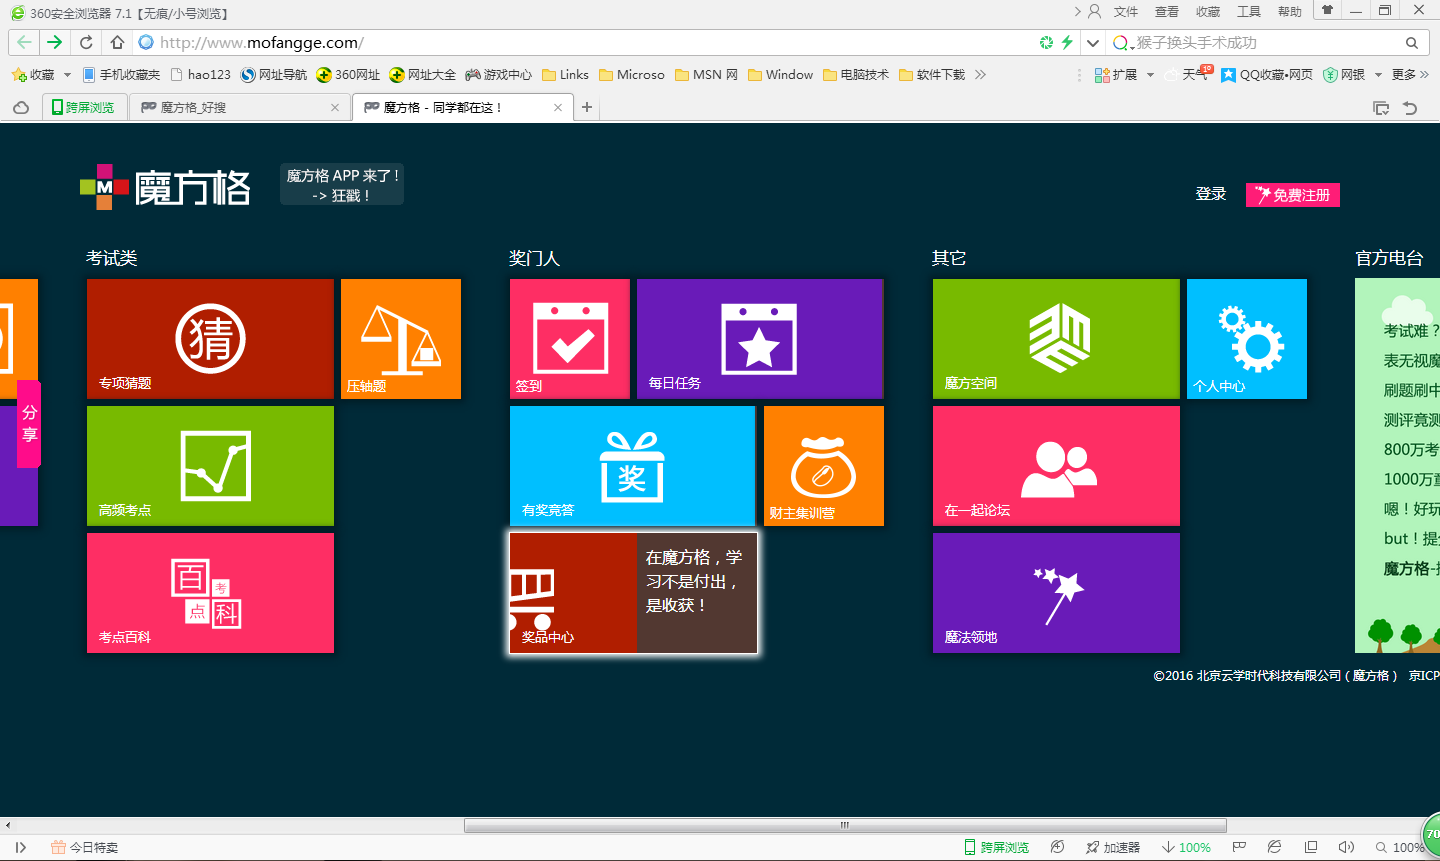
Task: Click the 登录 login link
Action: tap(1211, 194)
